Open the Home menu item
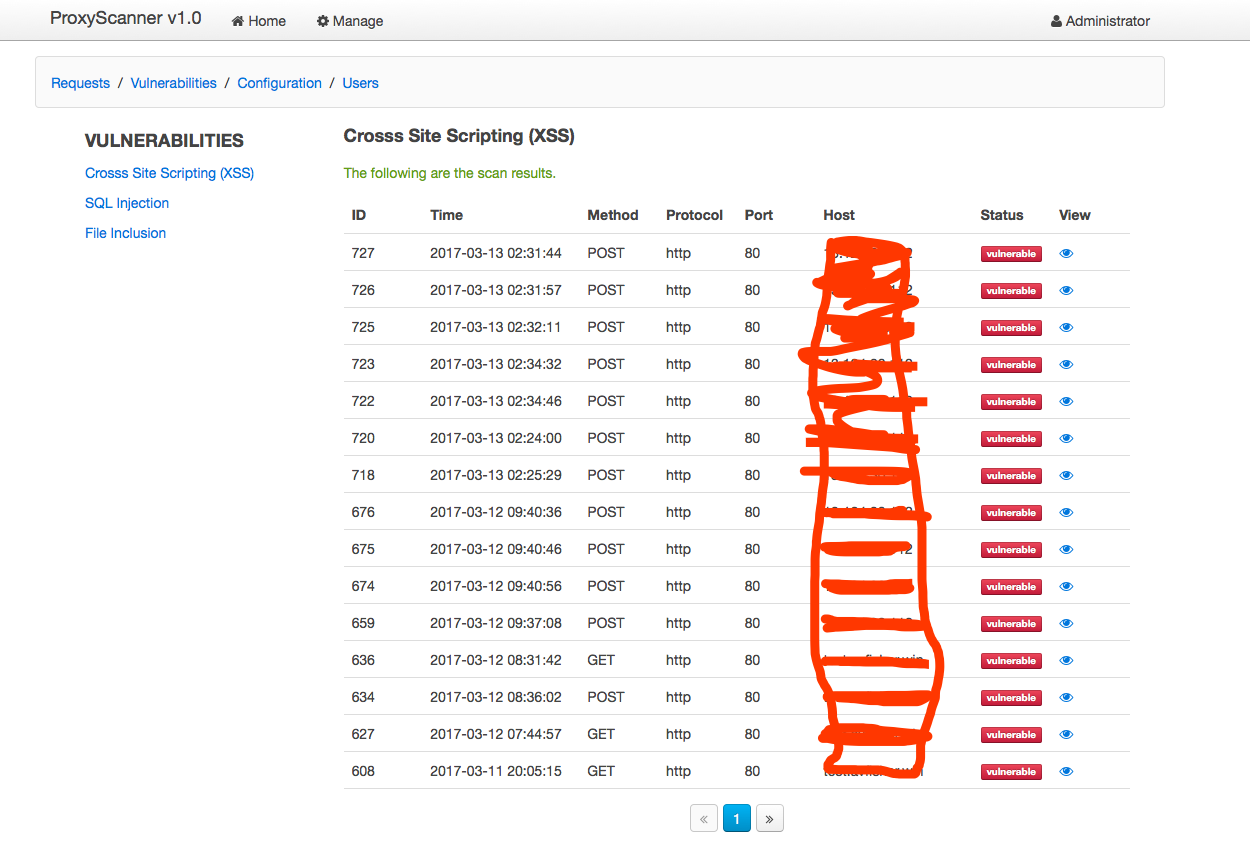This screenshot has height=843, width=1250. (259, 21)
